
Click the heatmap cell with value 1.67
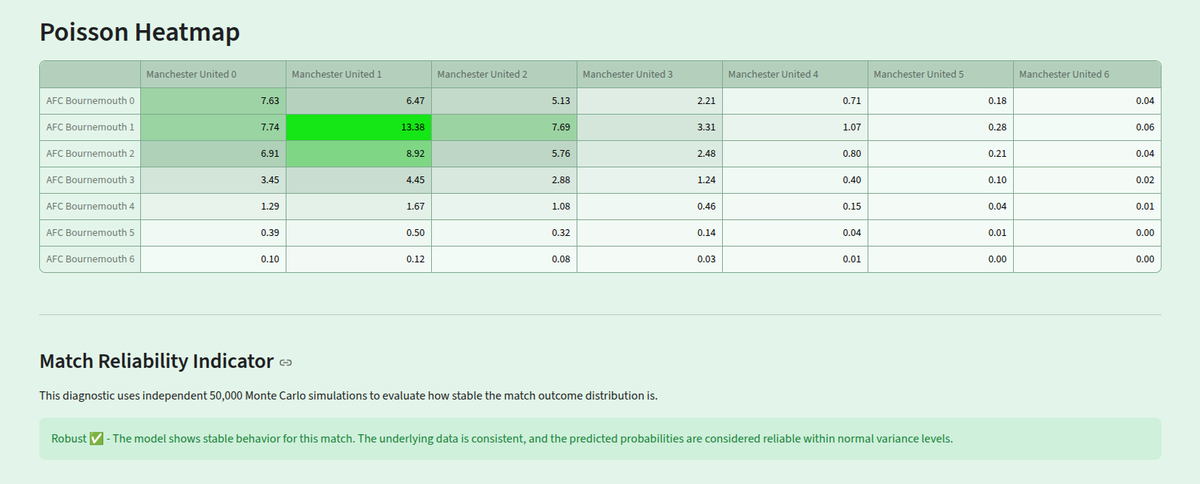coord(359,206)
